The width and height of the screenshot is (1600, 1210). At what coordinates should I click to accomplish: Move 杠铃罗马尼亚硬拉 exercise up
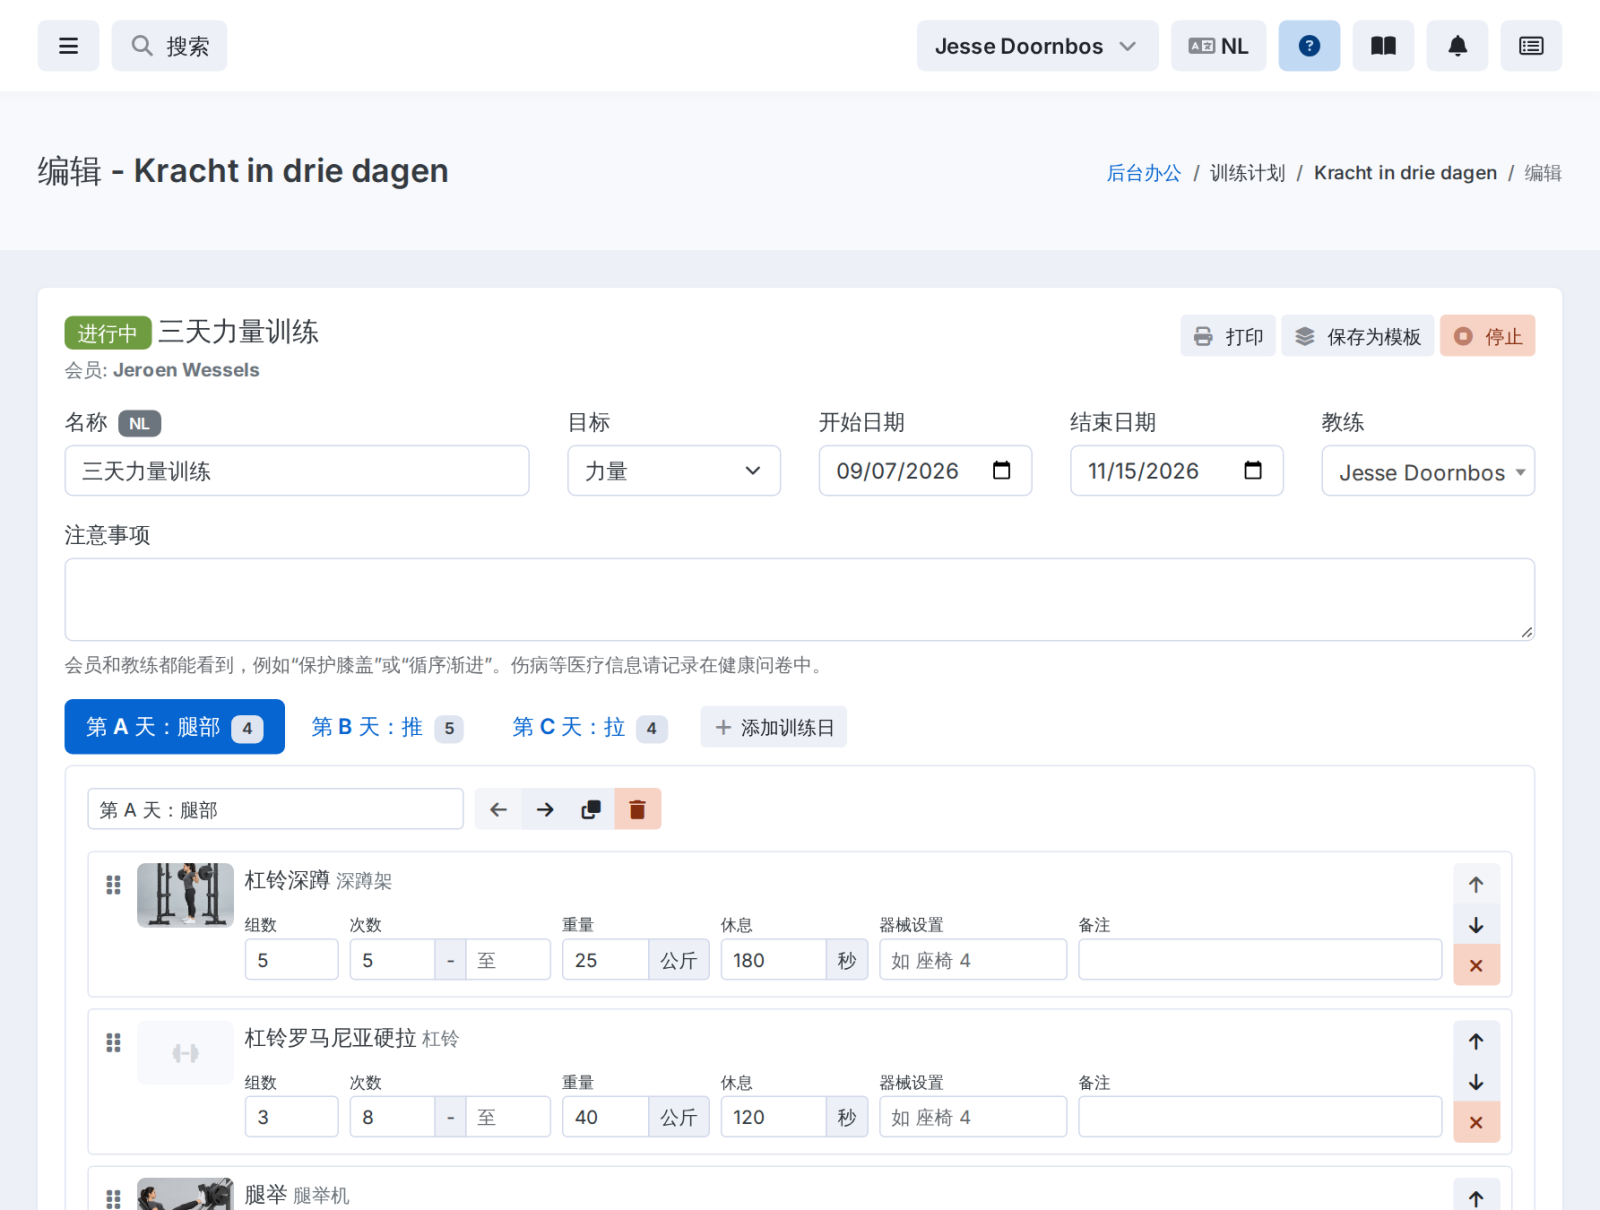tap(1476, 1041)
